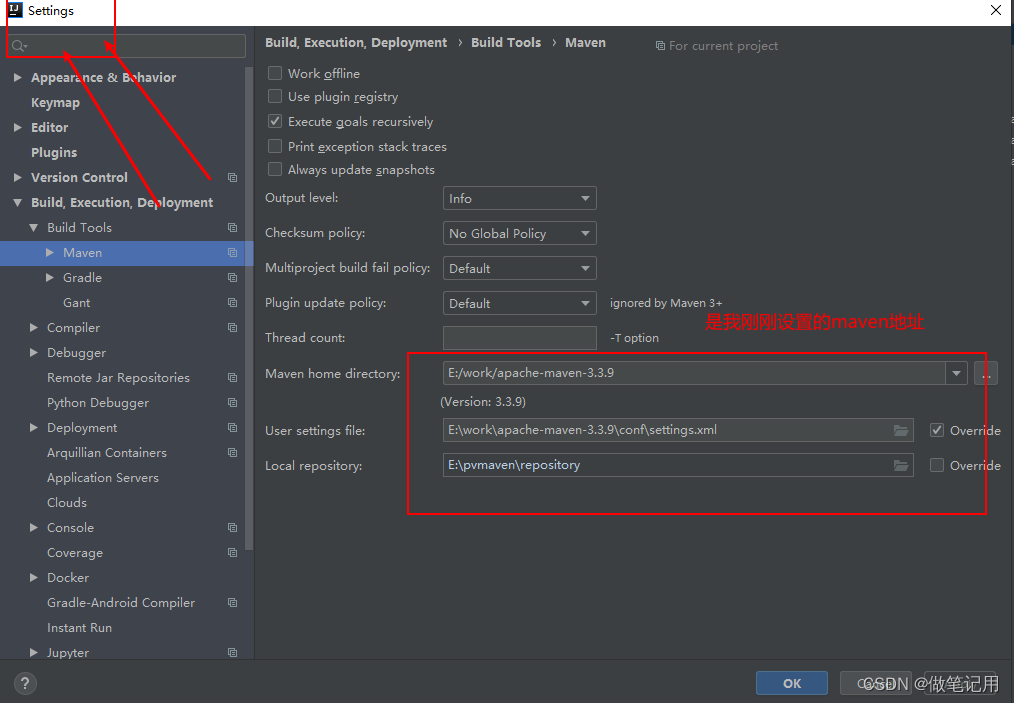
Task: Click Build, Execution, Deployment breadcrumb
Action: tap(356, 43)
